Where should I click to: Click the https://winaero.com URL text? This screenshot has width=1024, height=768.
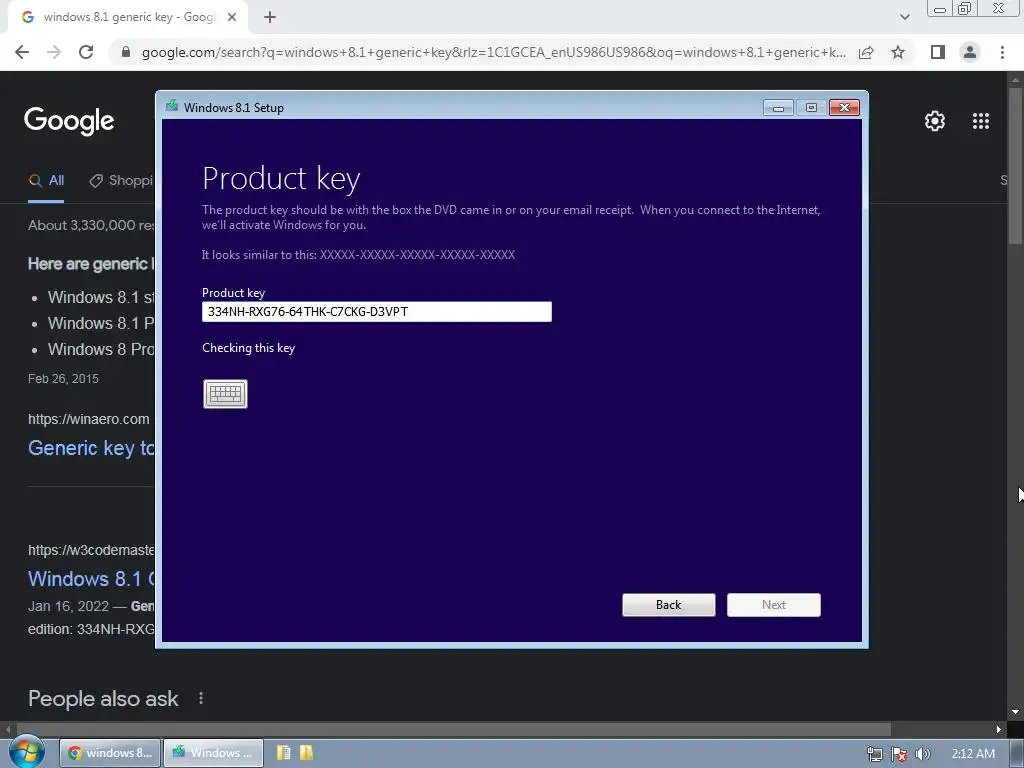[89, 419]
